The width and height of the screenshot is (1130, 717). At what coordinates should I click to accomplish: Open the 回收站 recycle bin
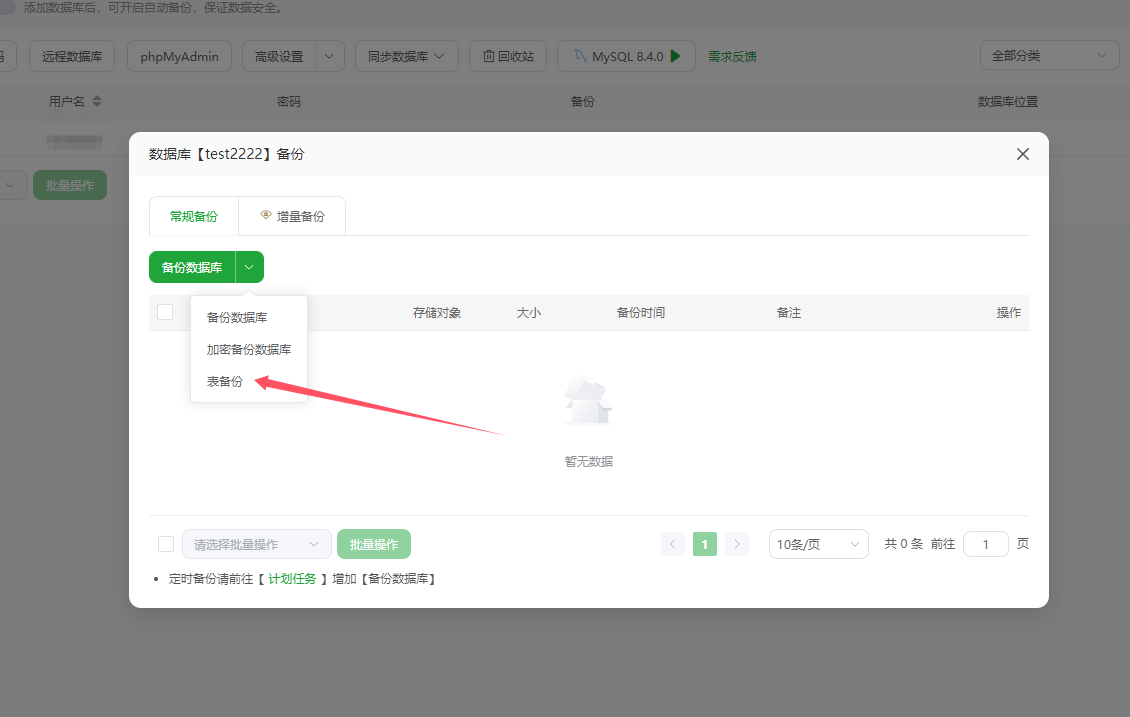pyautogui.click(x=508, y=56)
